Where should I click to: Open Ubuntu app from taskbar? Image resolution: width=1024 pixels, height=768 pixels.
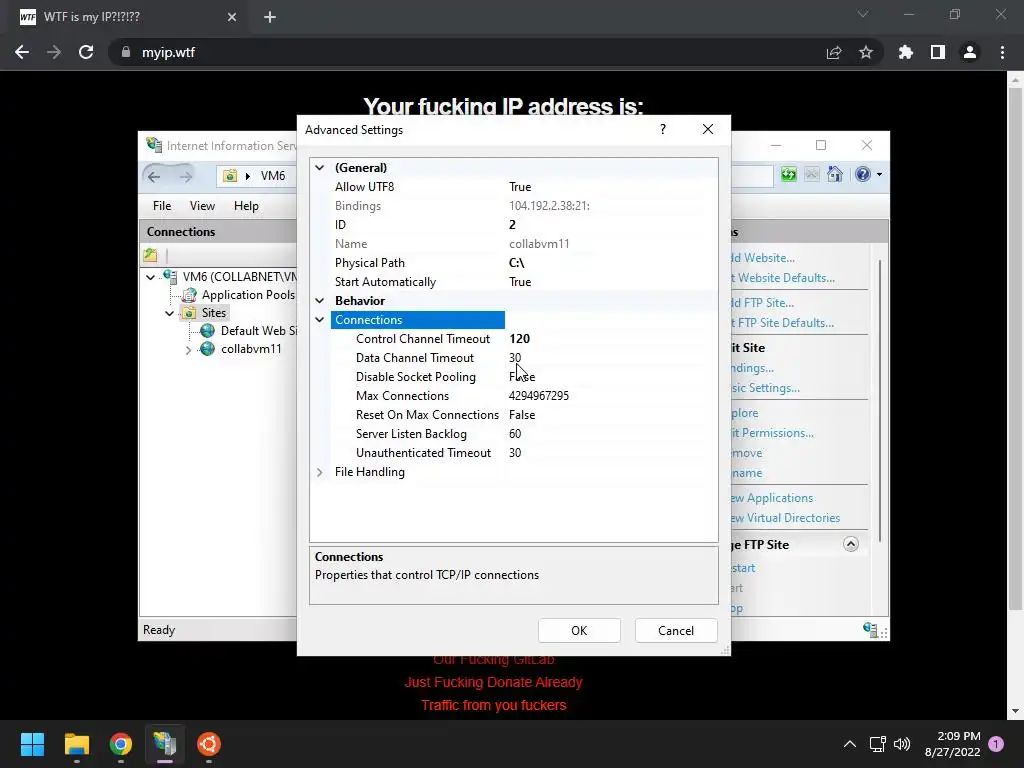pyautogui.click(x=209, y=744)
